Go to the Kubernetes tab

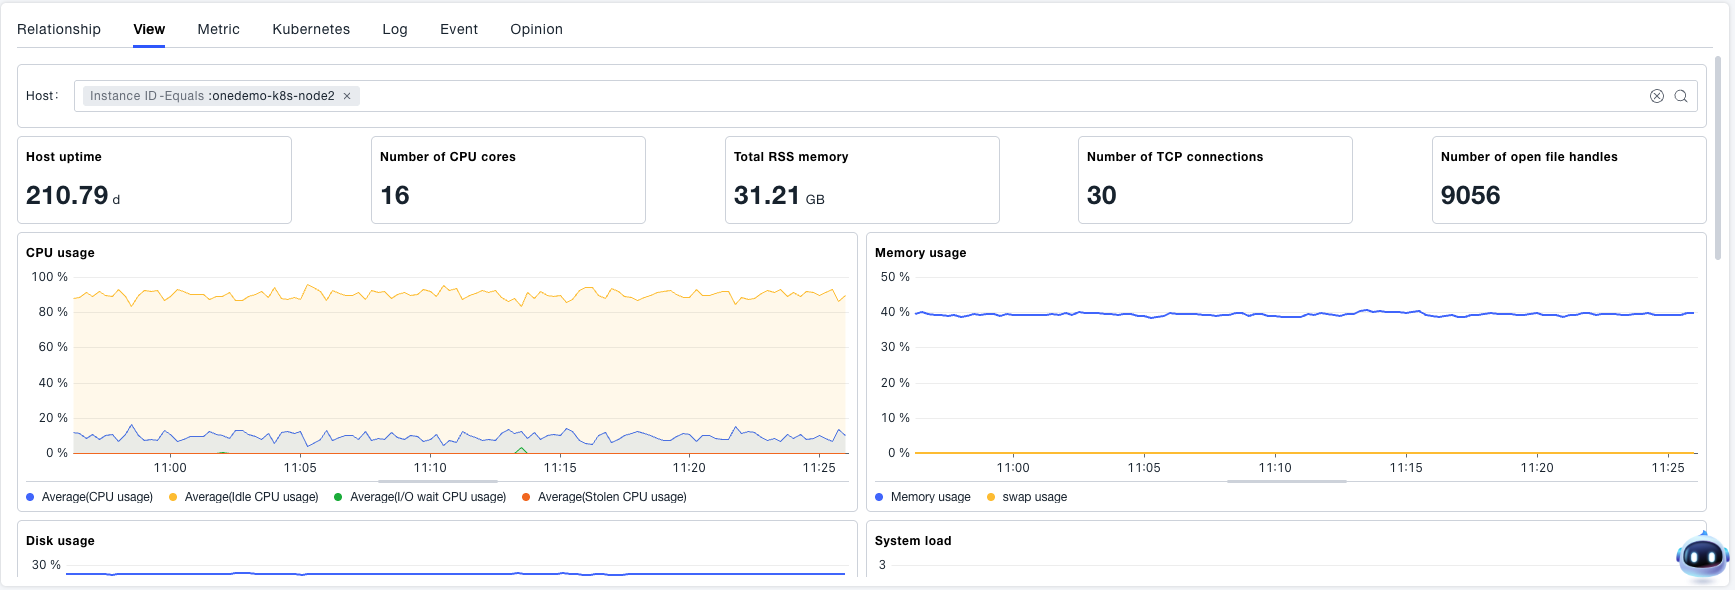point(311,29)
